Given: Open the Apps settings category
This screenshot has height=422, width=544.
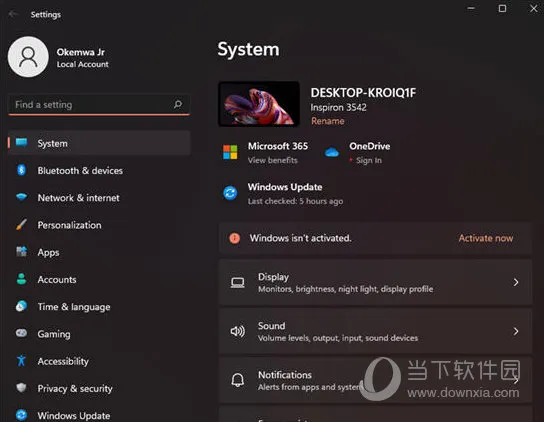Looking at the screenshot, I should (48, 252).
